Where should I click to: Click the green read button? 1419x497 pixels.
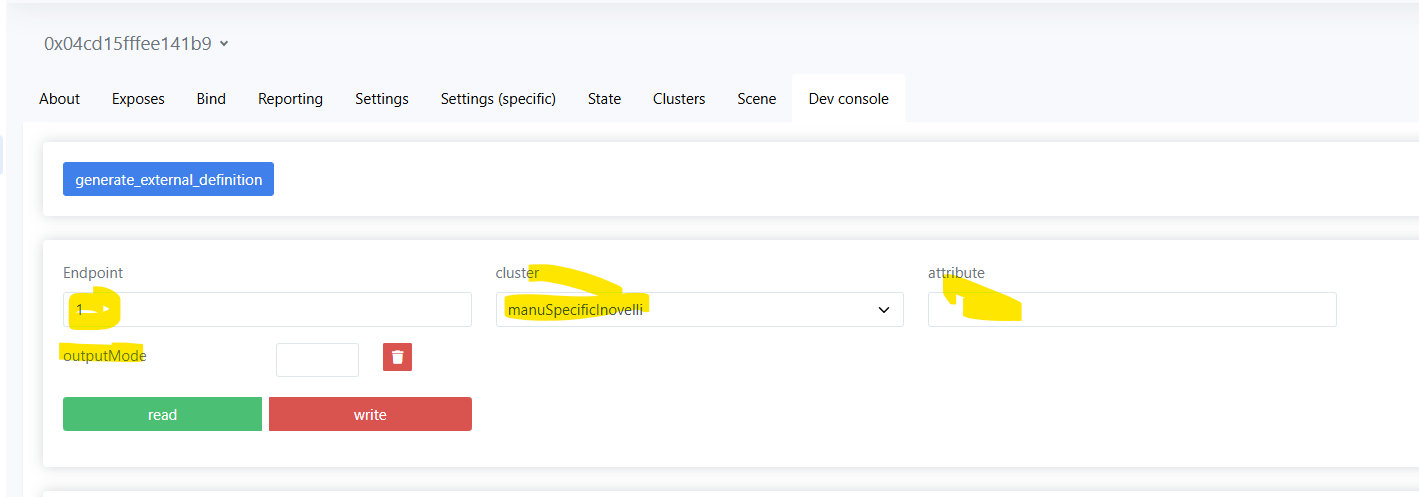162,414
